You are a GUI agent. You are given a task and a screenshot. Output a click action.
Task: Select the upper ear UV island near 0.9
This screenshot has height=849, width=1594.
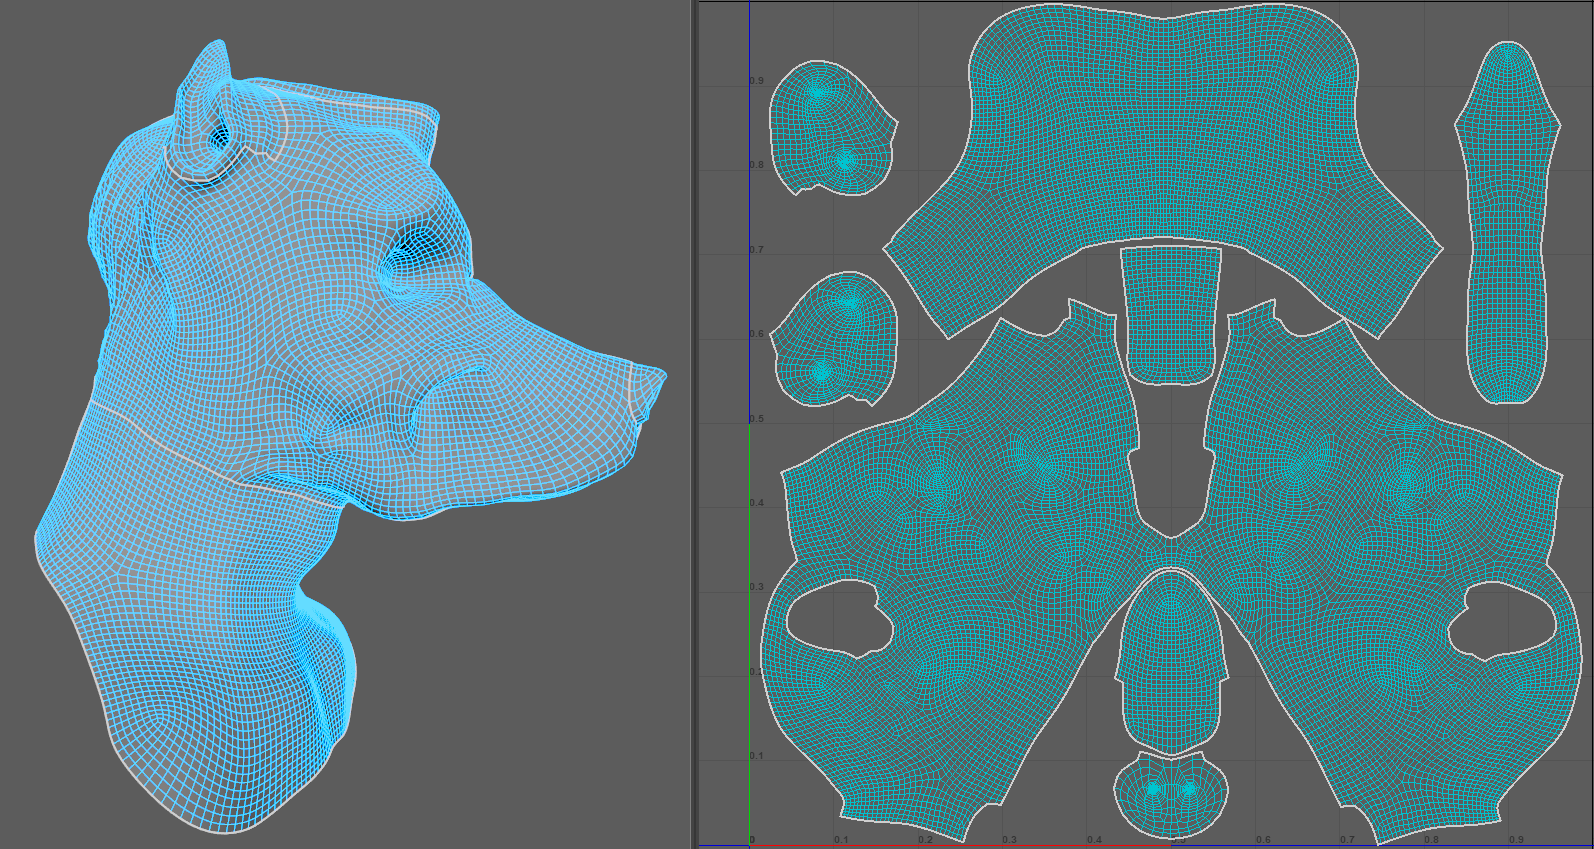coord(832,128)
